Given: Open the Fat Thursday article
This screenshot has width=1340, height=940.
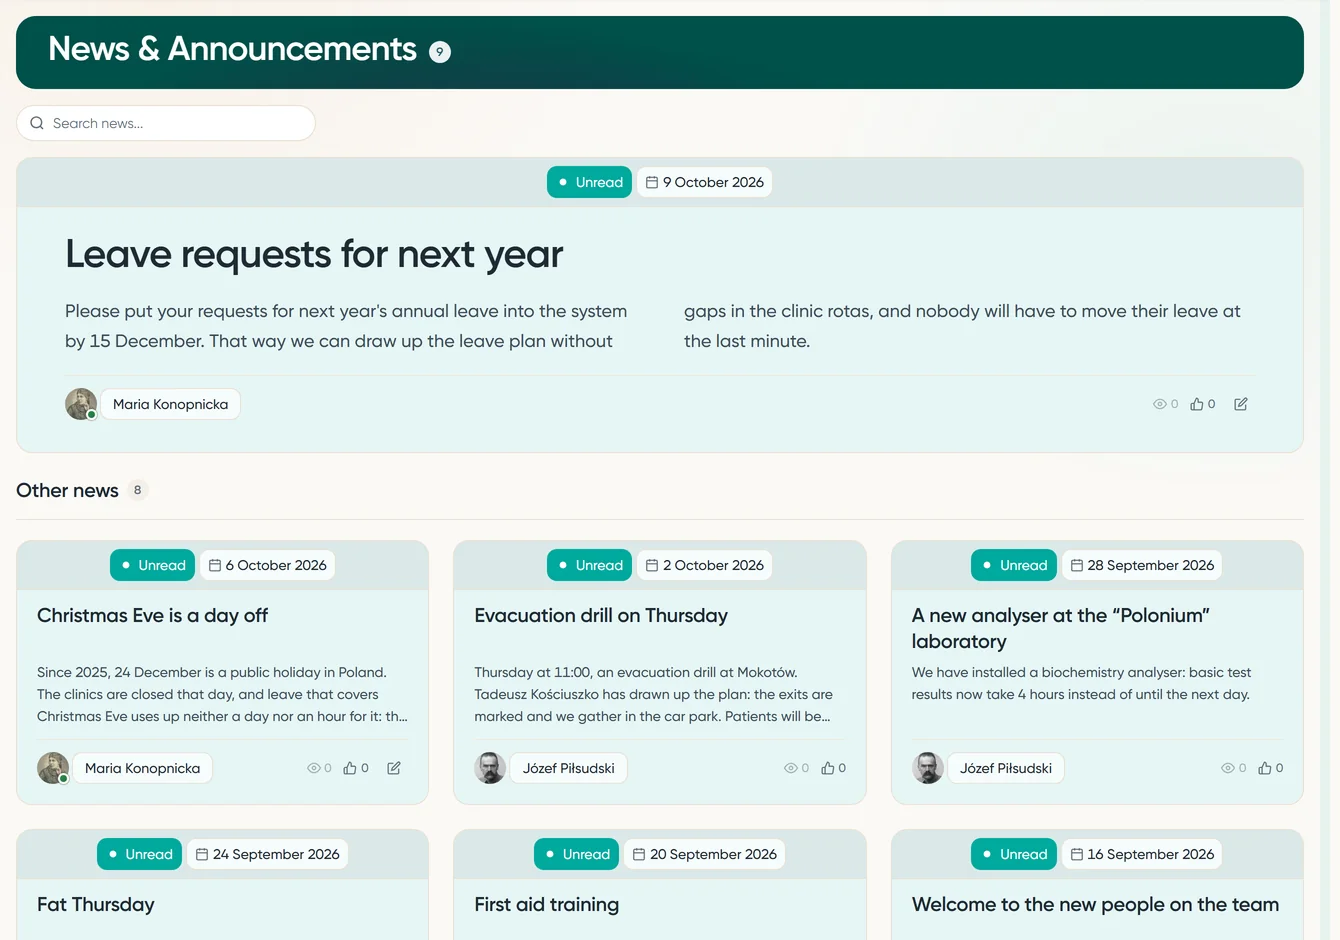Looking at the screenshot, I should coord(96,905).
